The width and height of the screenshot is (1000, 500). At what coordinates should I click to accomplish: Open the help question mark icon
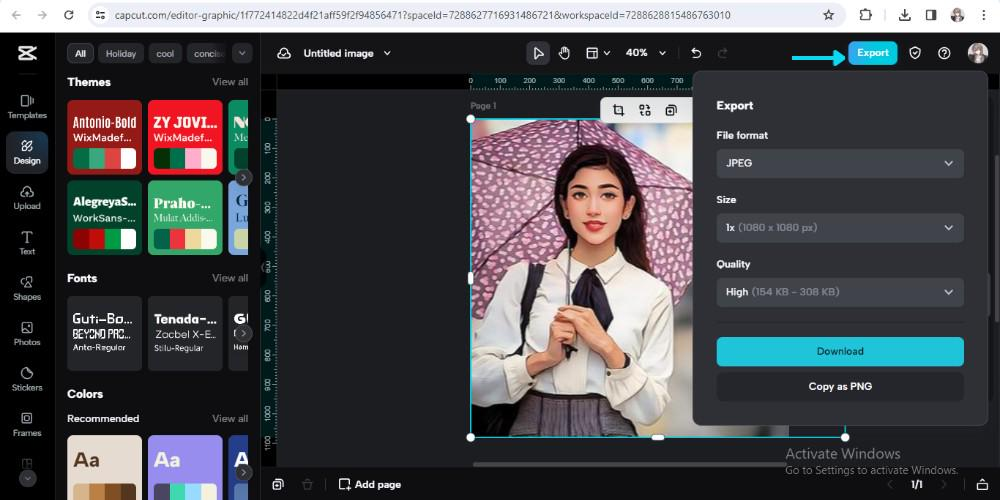[944, 53]
